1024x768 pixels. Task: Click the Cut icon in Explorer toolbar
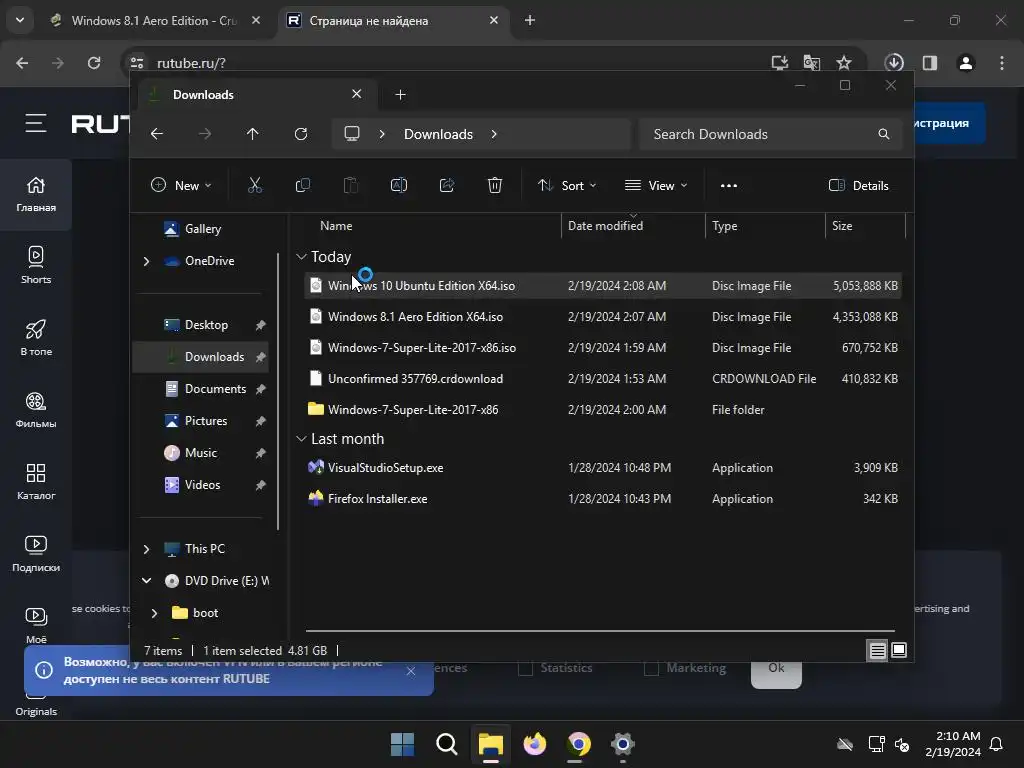tap(255, 185)
